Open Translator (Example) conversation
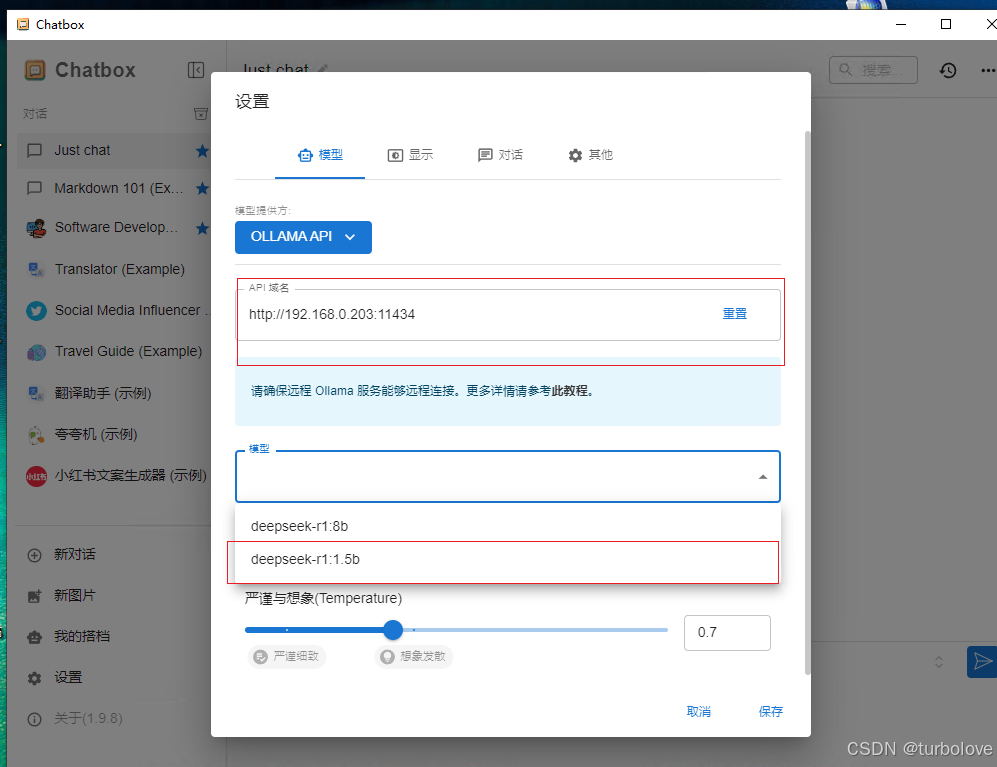This screenshot has height=767, width=997. point(113,269)
